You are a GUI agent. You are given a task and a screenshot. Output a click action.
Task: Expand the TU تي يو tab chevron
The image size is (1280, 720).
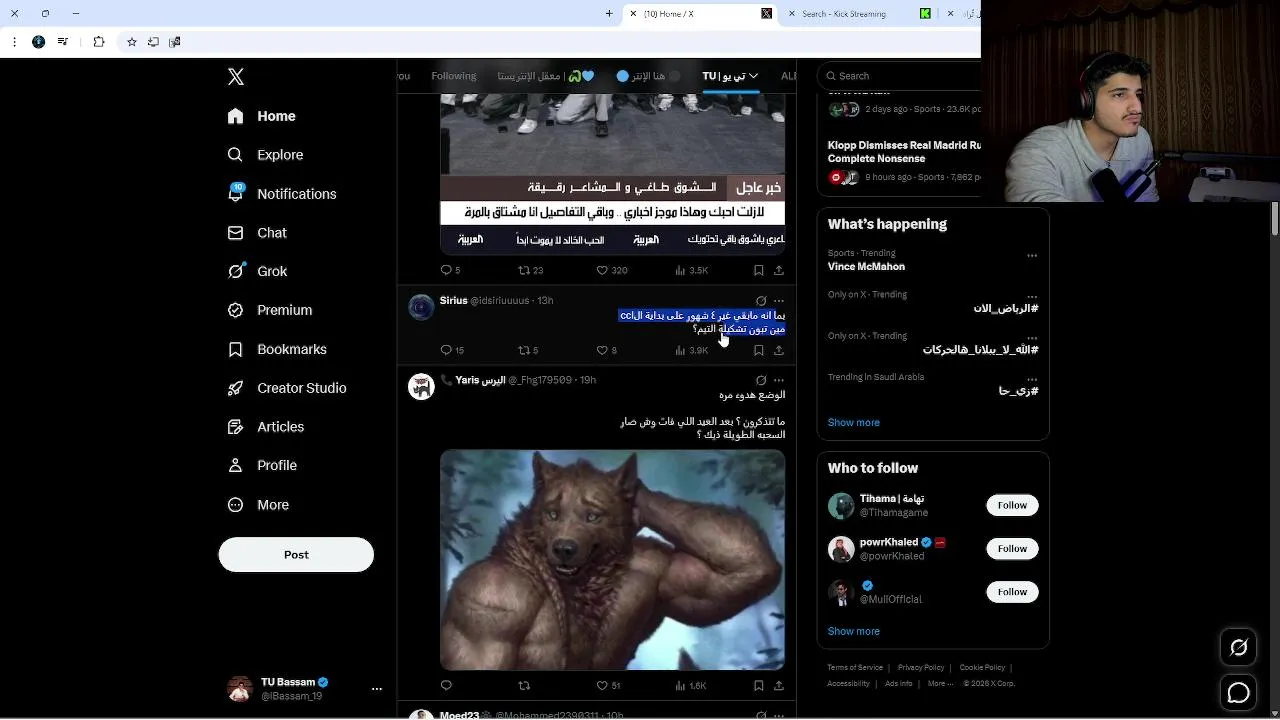coord(753,76)
